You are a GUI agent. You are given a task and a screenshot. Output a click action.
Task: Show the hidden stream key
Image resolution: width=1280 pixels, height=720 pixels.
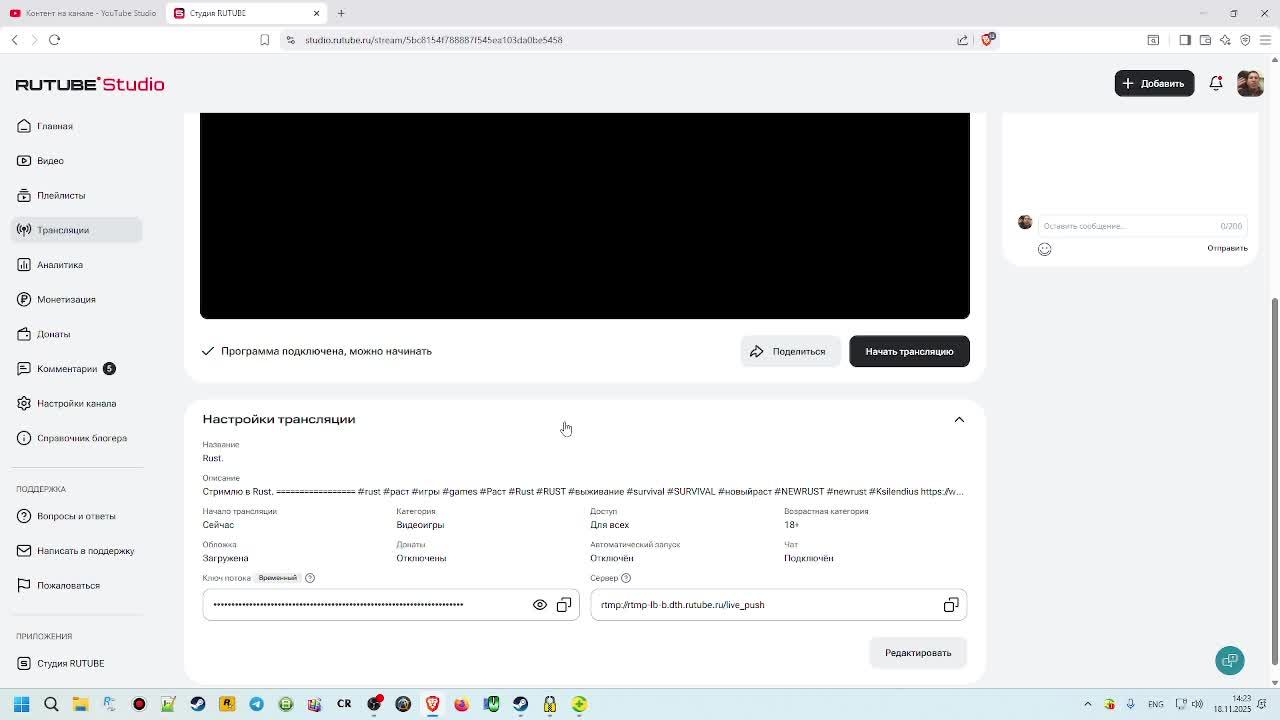pos(540,605)
